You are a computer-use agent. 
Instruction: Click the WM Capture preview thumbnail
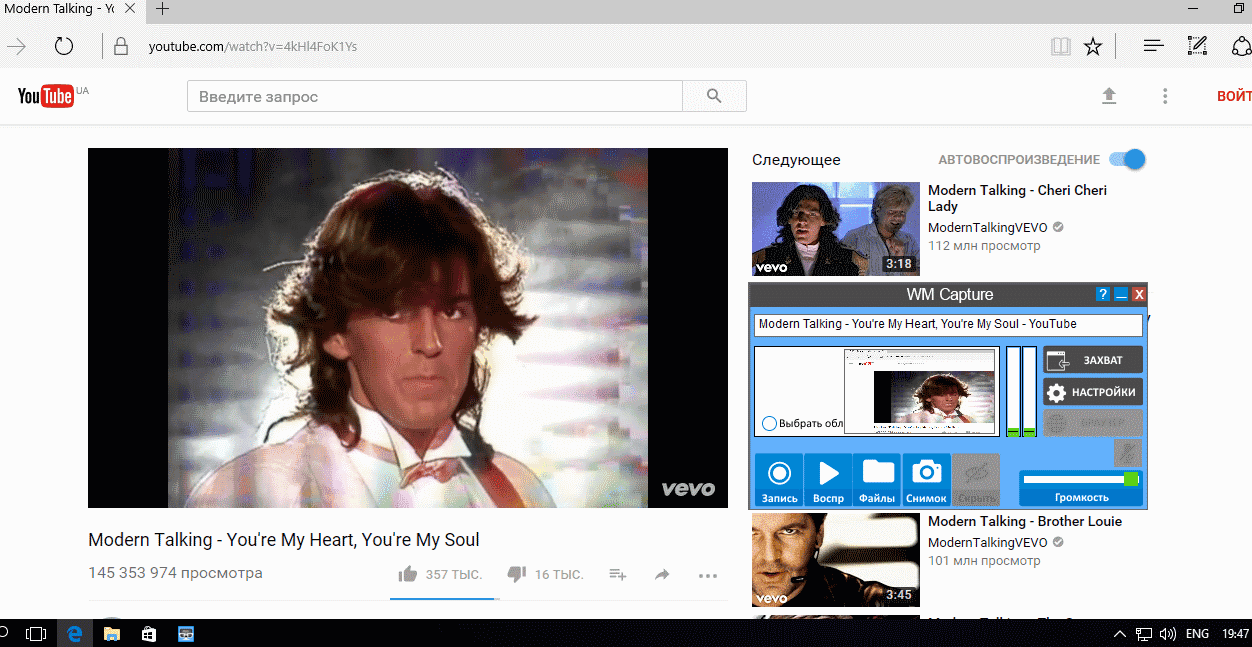tap(921, 391)
